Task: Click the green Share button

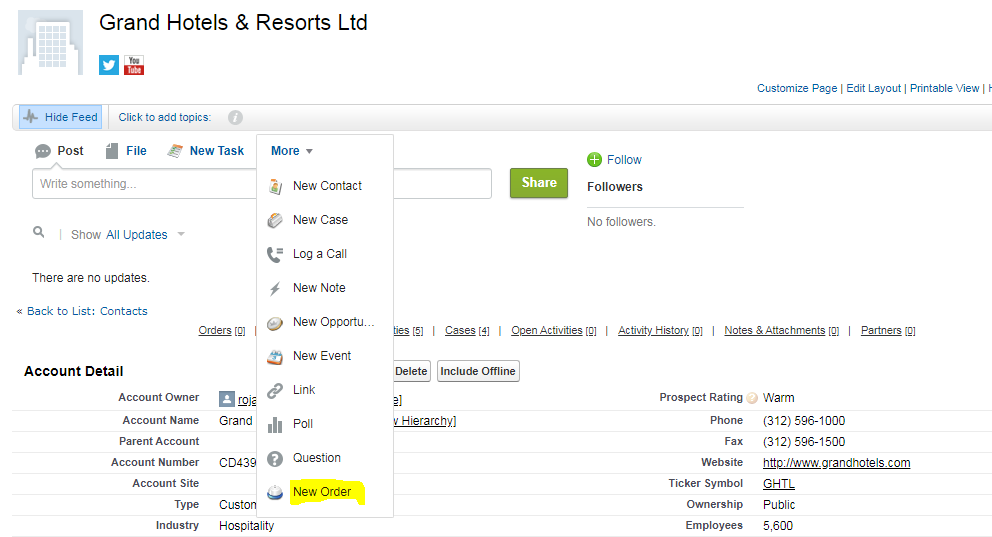Action: click(x=539, y=183)
